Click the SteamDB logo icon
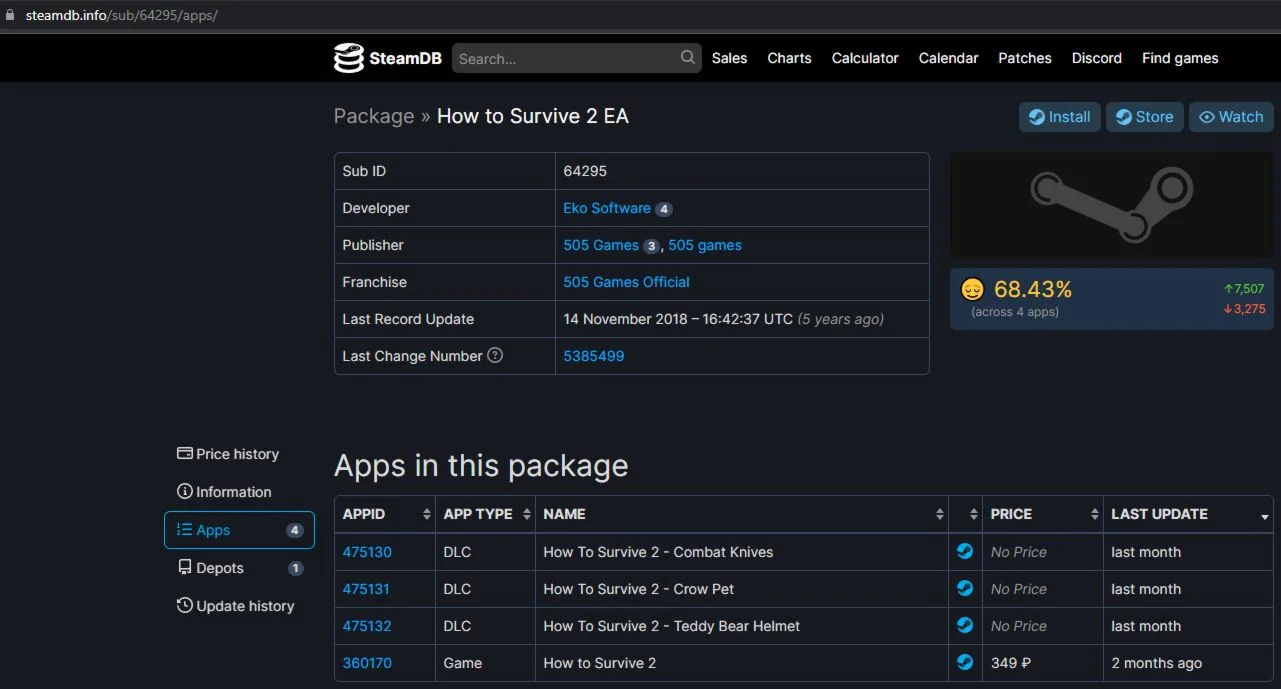Viewport: 1281px width, 689px height. pos(348,58)
